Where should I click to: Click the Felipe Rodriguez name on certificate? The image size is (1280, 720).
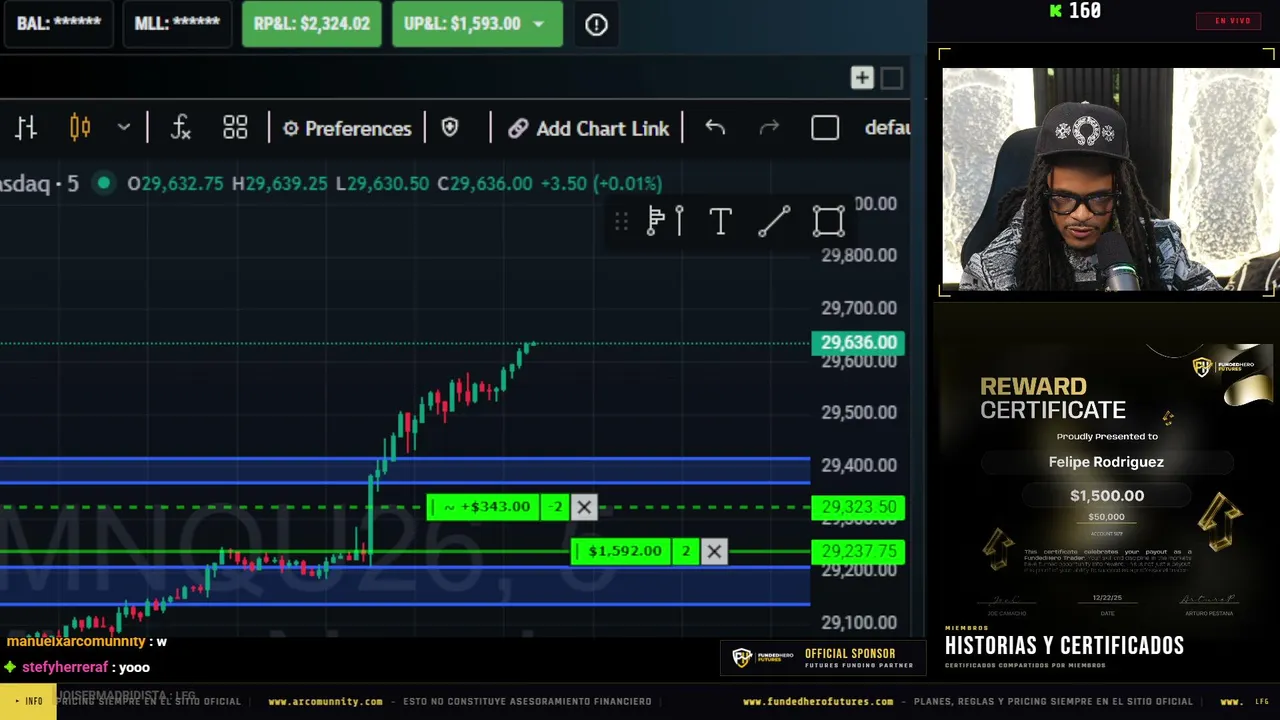click(1106, 462)
